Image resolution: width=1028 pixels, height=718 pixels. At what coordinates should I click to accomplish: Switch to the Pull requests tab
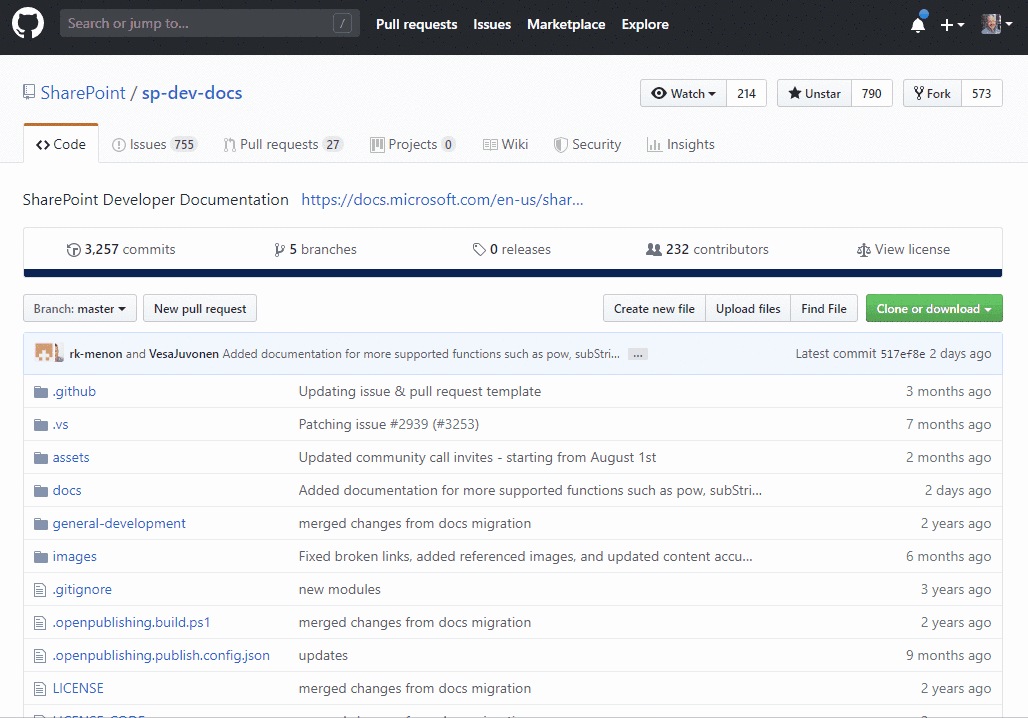(283, 144)
